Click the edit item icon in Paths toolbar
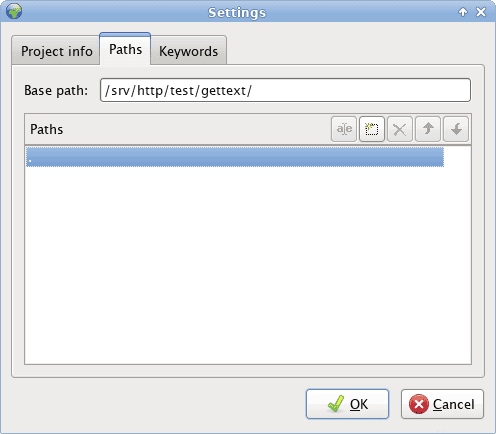The image size is (496, 434). pyautogui.click(x=344, y=129)
